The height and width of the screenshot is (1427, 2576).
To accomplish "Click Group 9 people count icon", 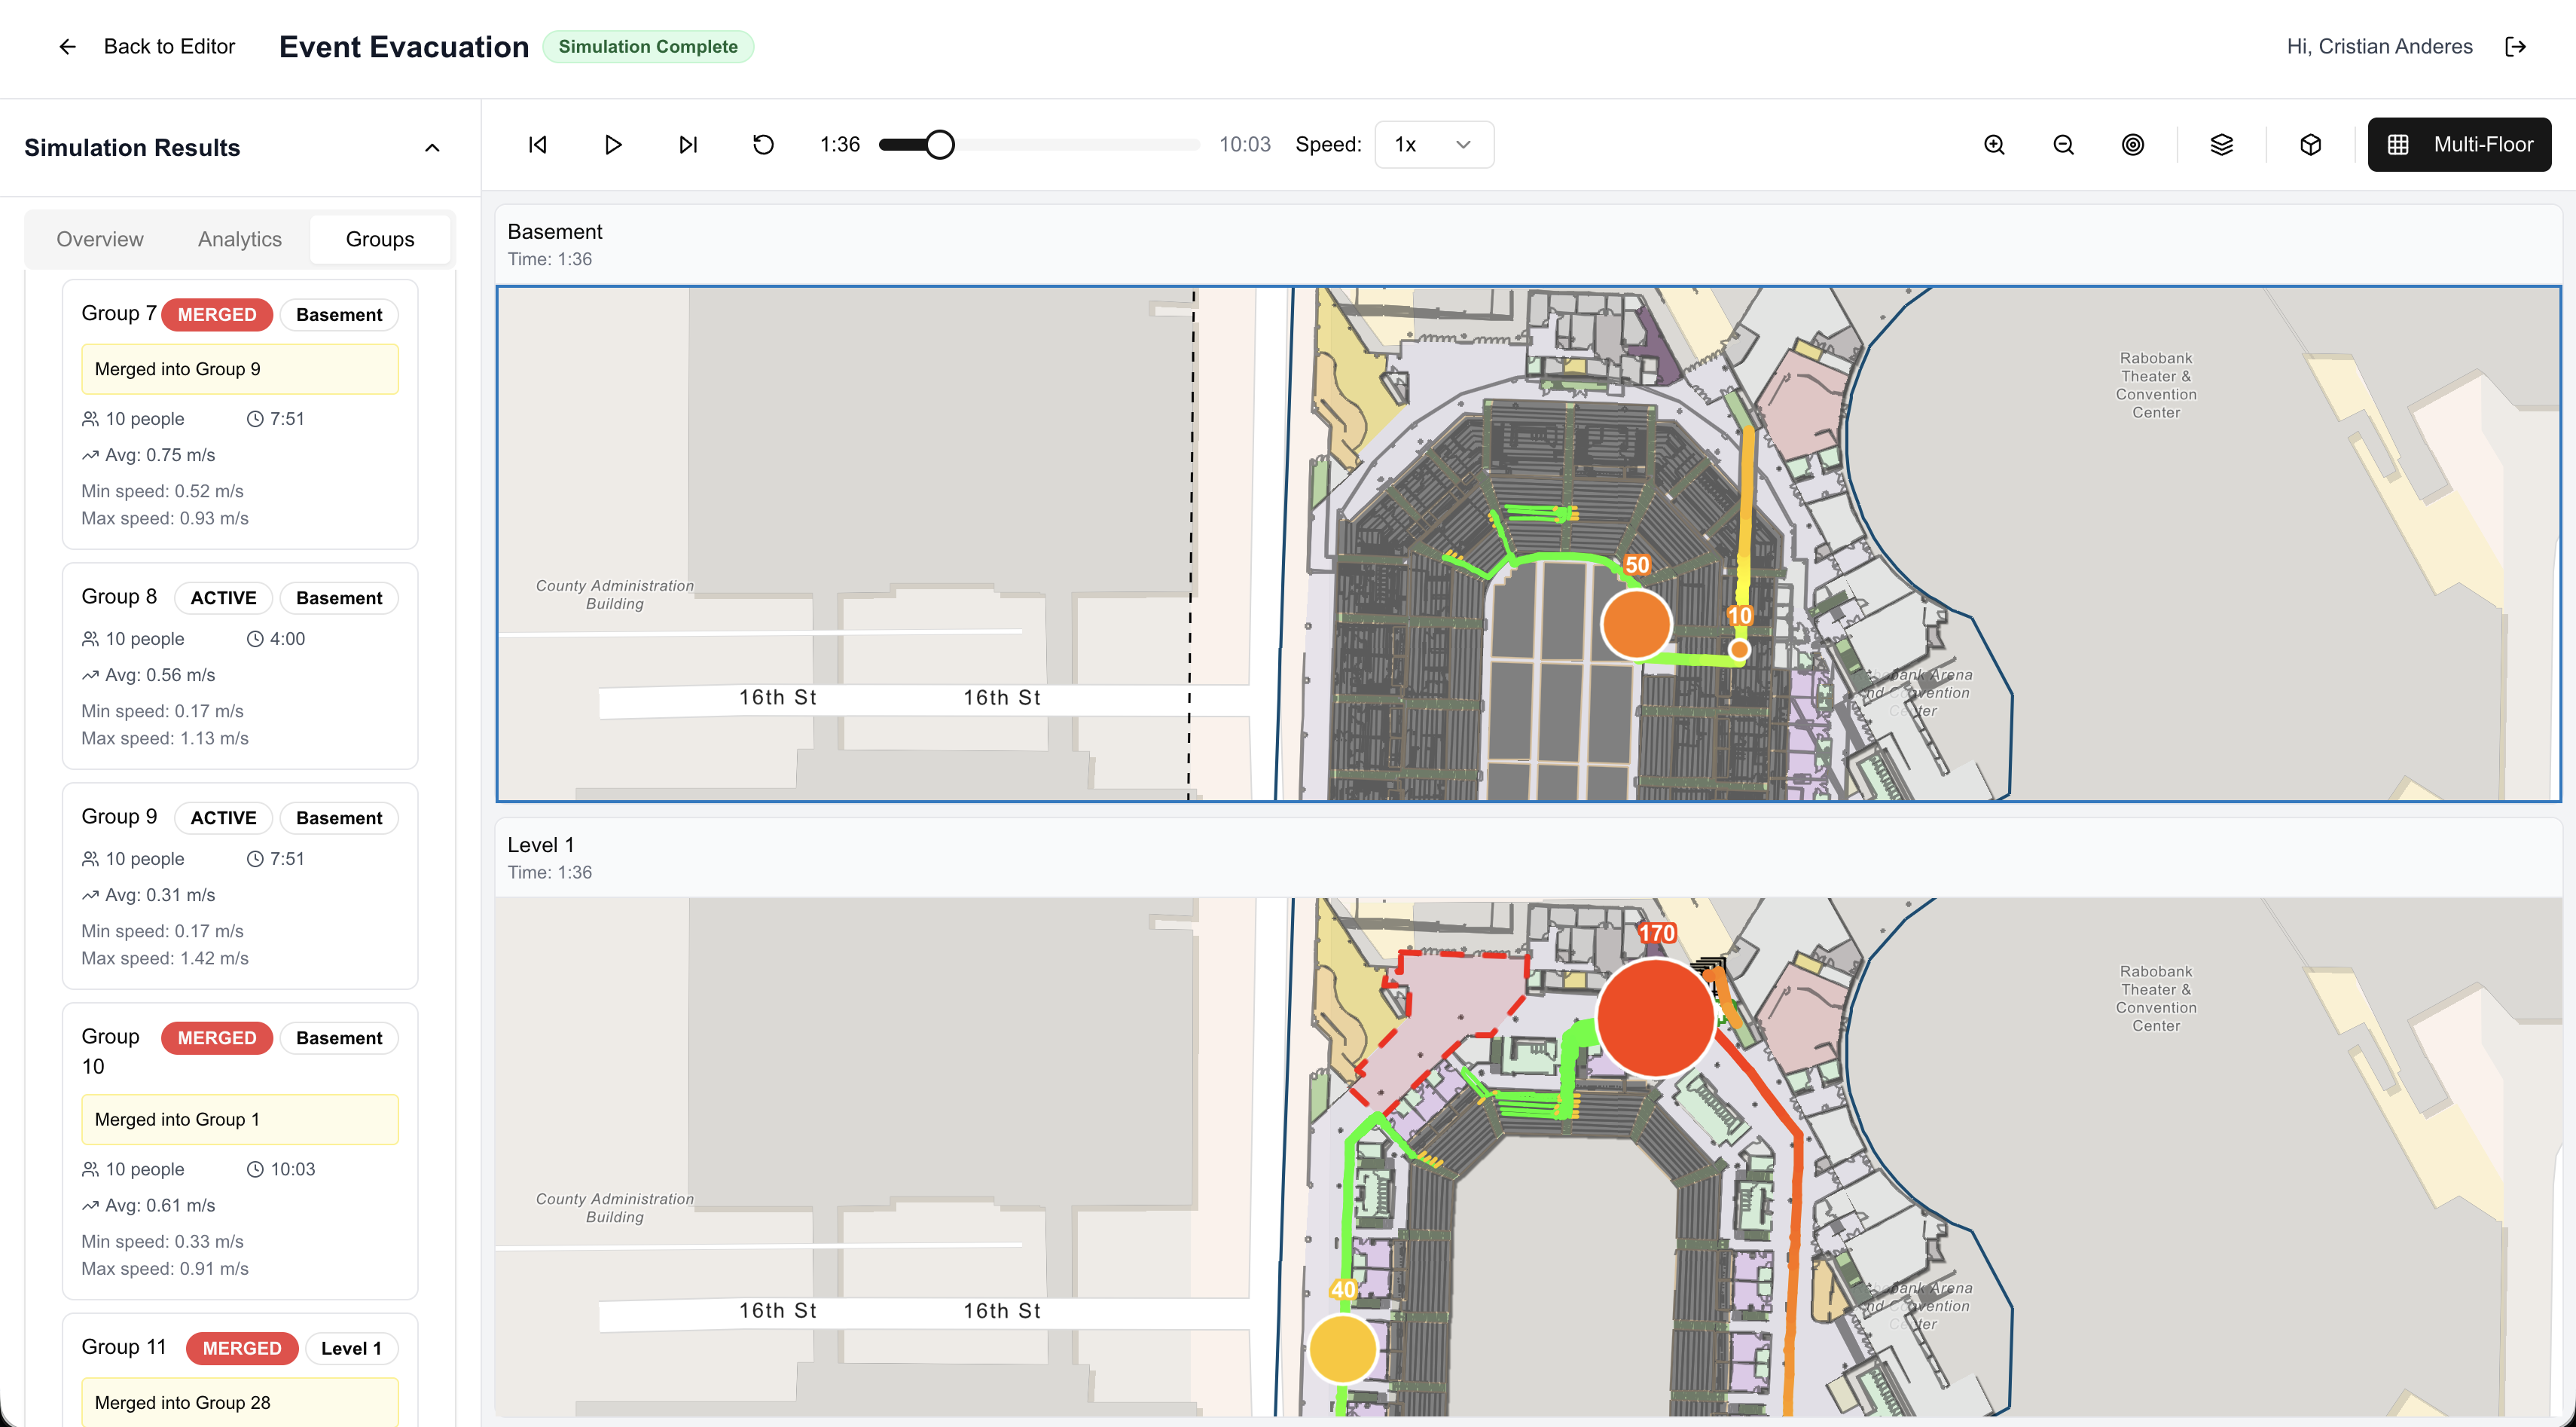I will (x=90, y=859).
